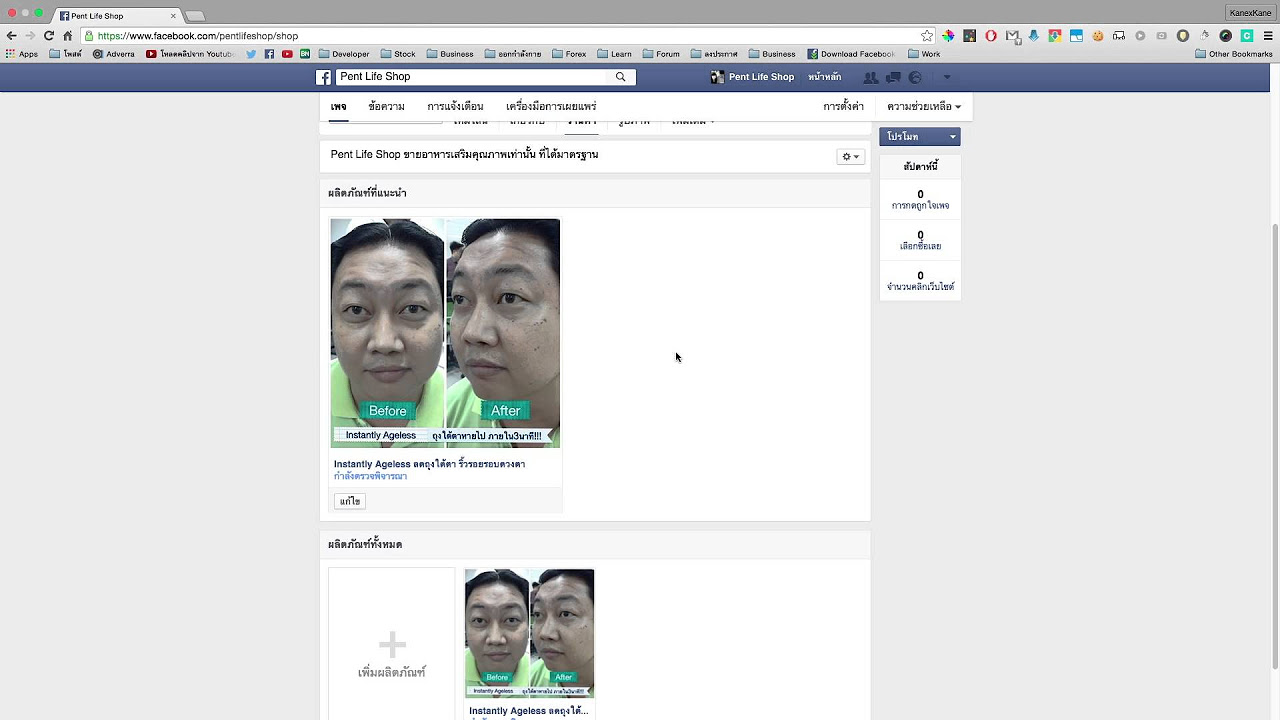Open the Other Bookmarks folder
1280x720 pixels.
click(x=1234, y=54)
